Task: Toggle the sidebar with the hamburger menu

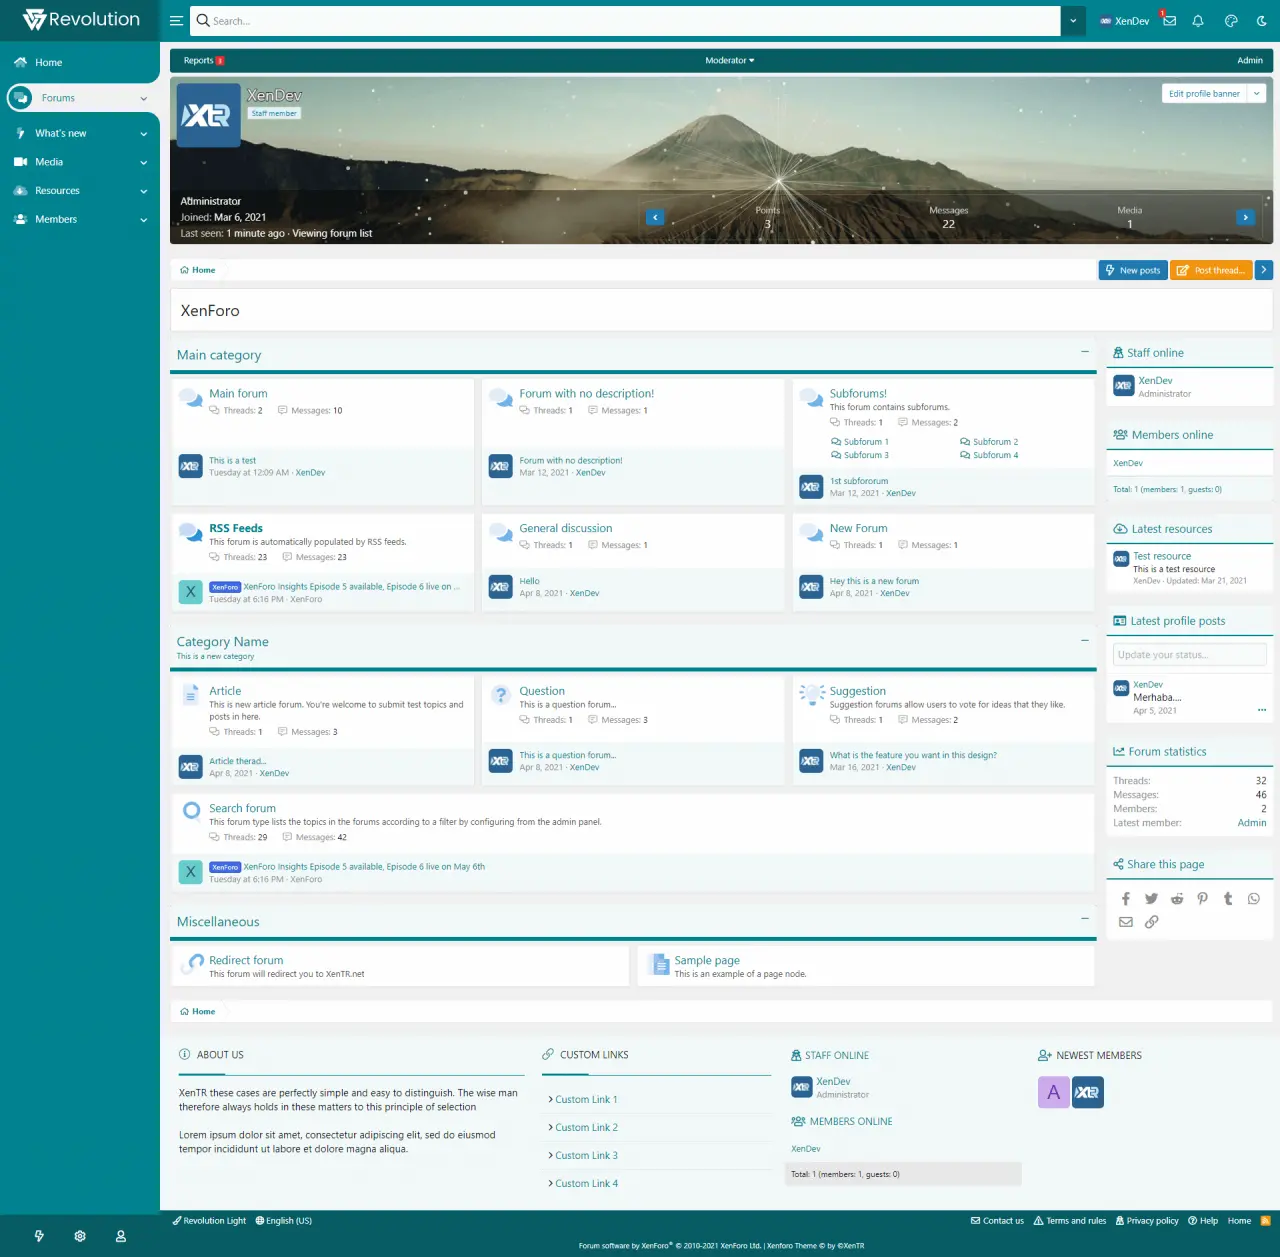Action: point(176,21)
